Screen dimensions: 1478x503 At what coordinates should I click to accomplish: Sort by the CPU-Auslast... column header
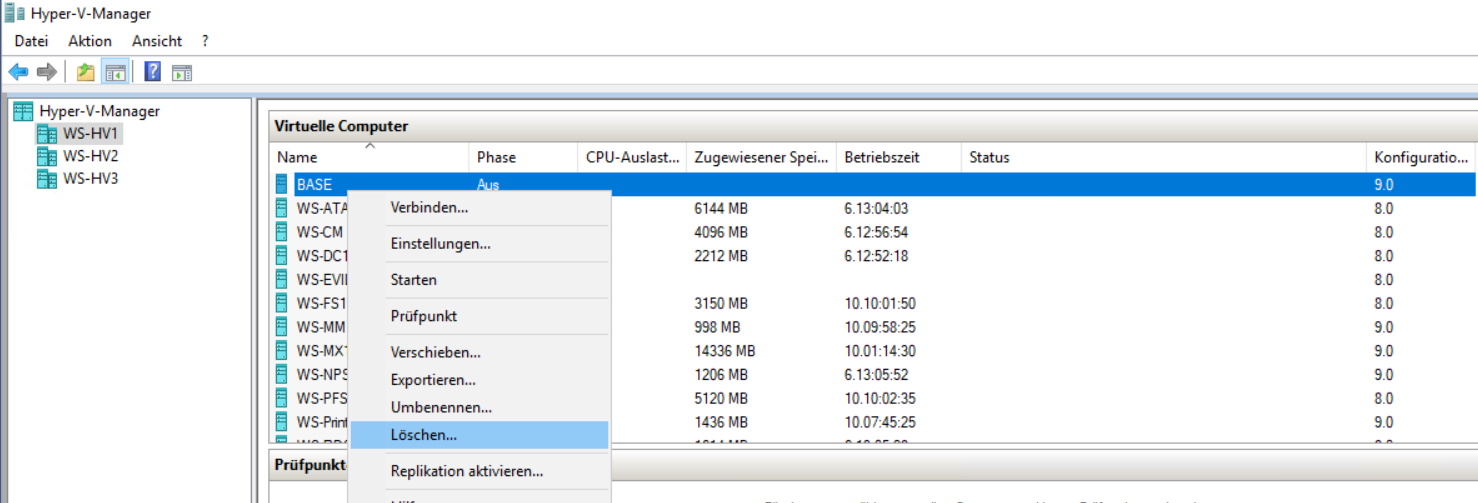coord(632,157)
